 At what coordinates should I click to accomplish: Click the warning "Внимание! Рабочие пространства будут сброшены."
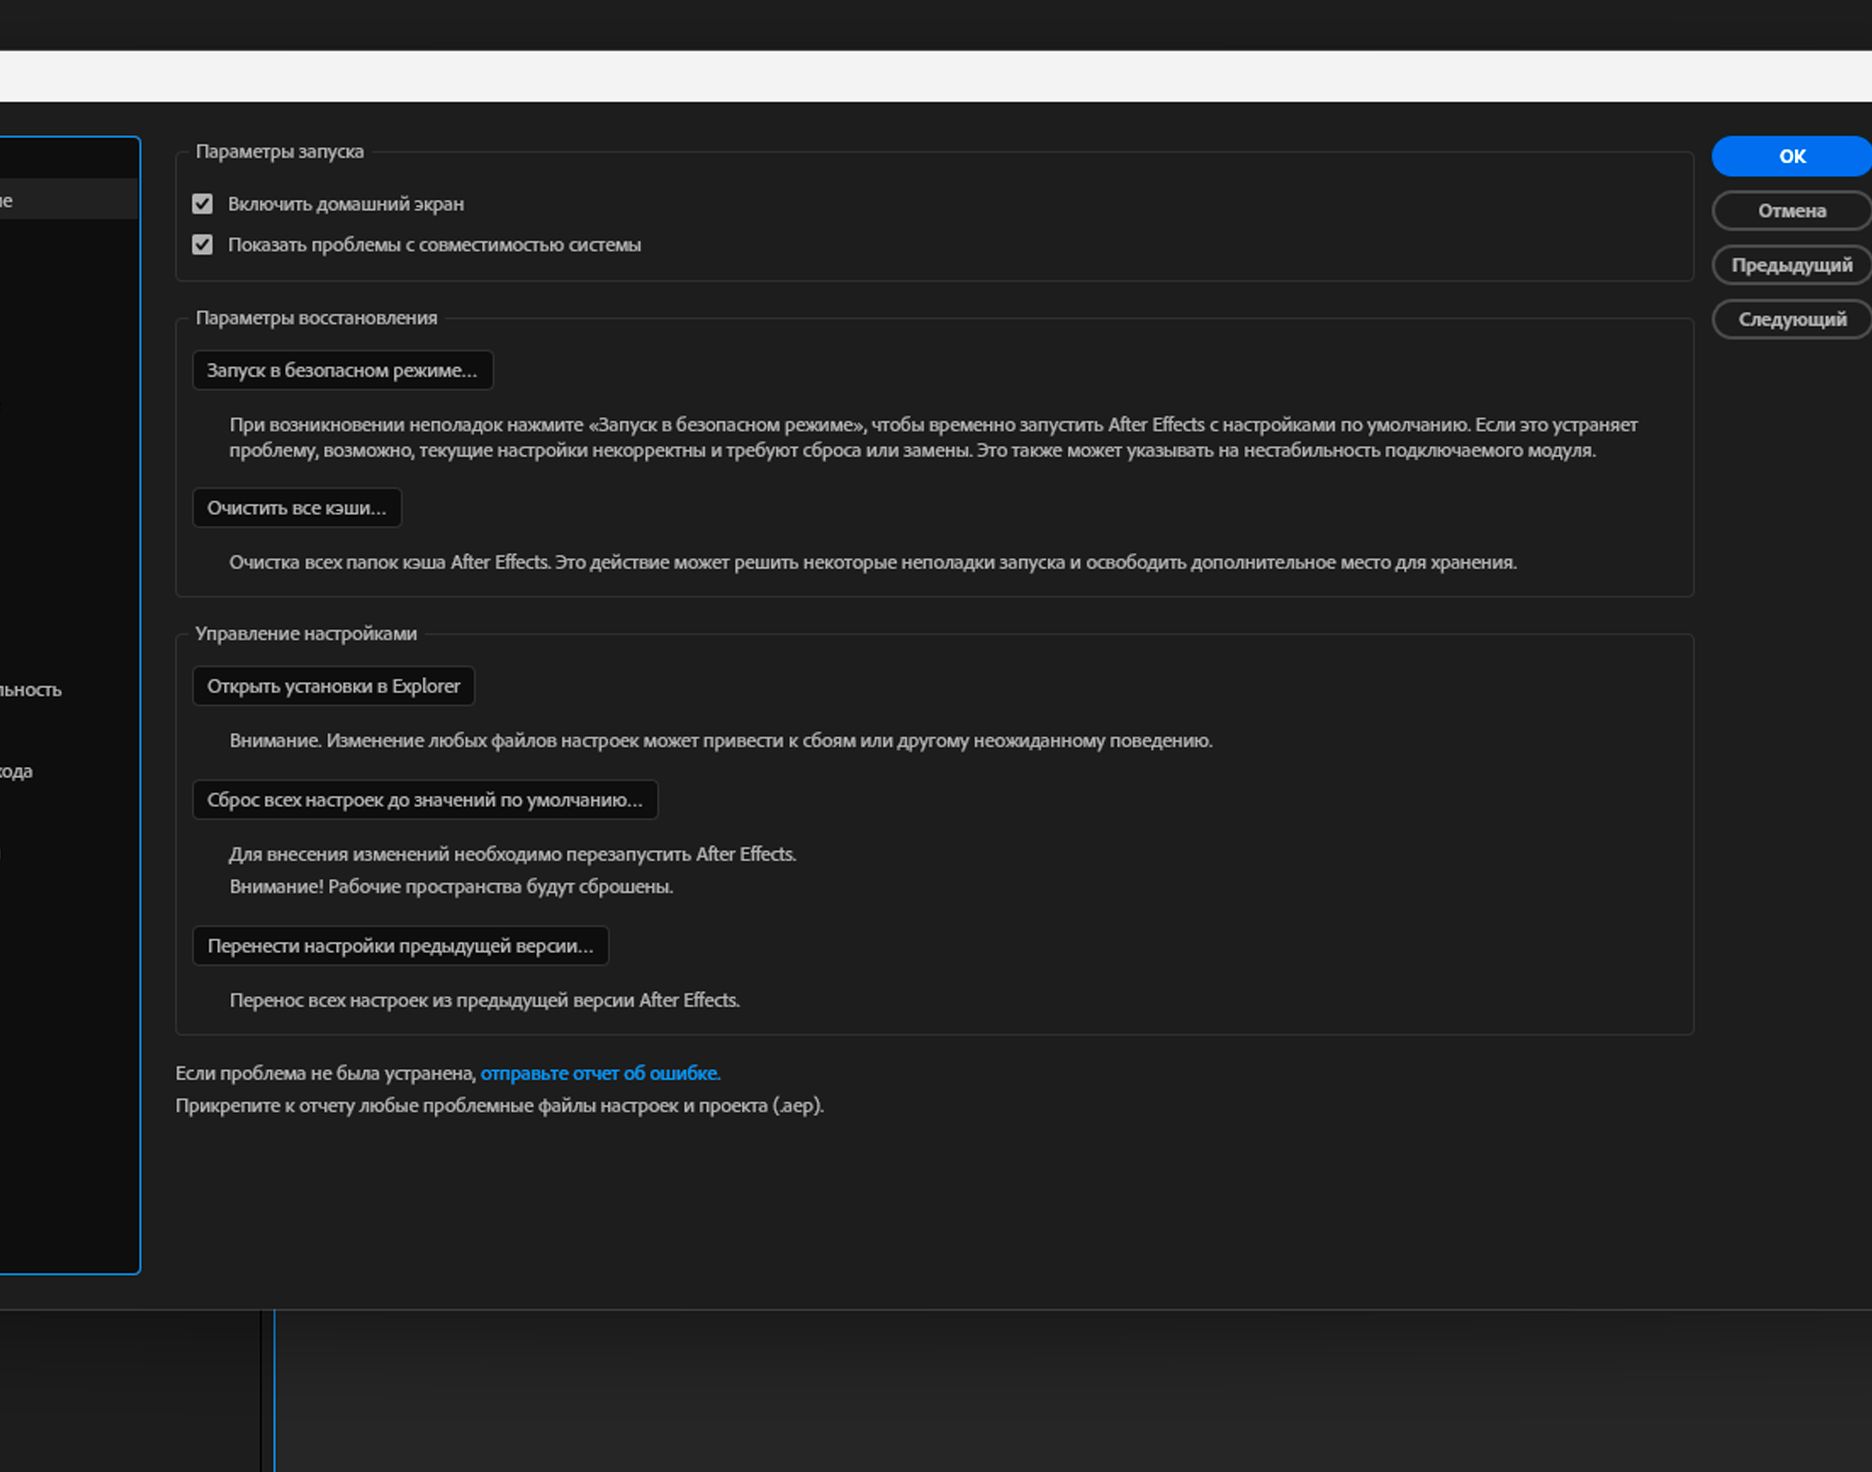pos(451,887)
